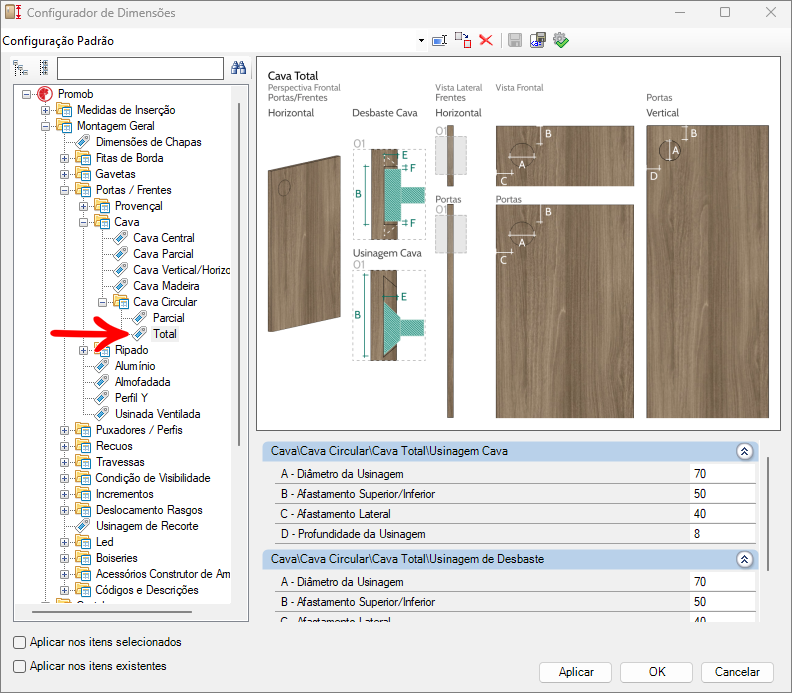792x693 pixels.
Task: Open the Configuração Padrão dropdown
Action: click(421, 40)
